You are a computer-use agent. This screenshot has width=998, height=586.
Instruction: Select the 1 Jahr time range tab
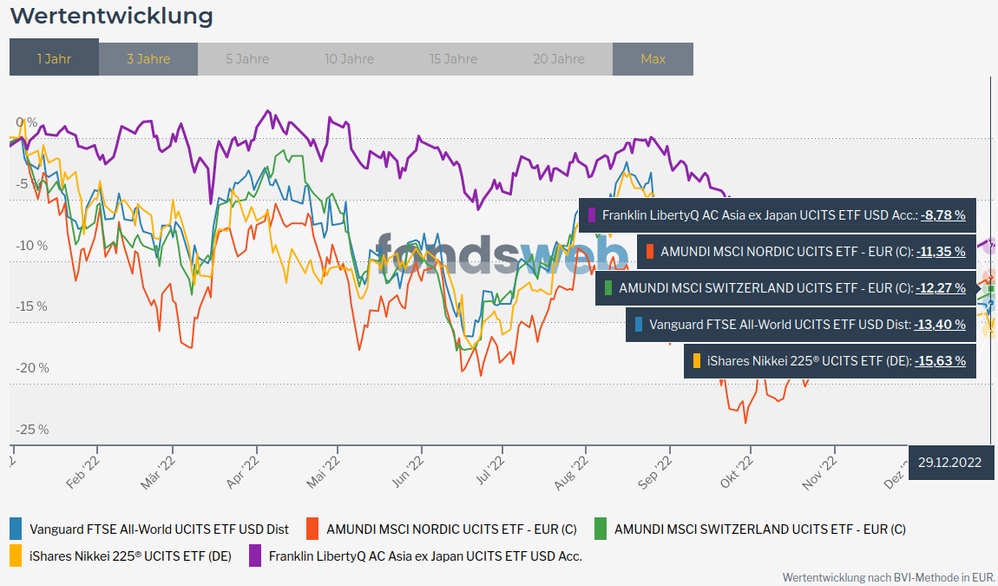click(x=54, y=59)
